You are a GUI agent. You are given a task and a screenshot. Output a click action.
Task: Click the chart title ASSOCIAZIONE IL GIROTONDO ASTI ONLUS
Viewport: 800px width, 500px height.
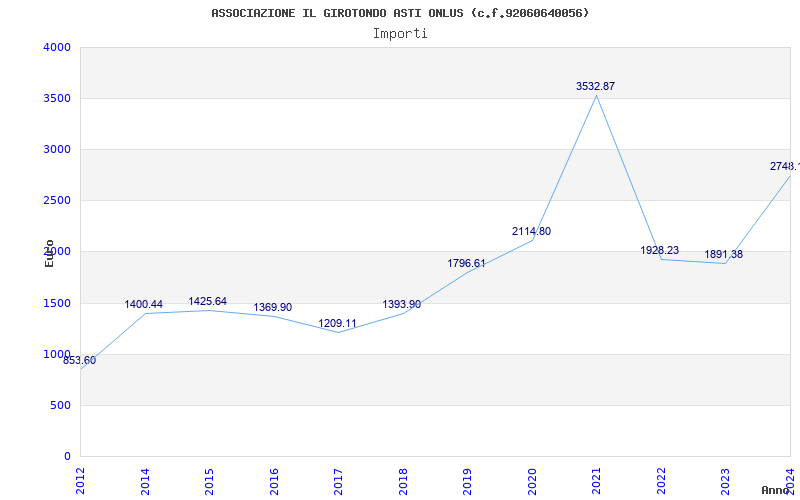tap(400, 13)
